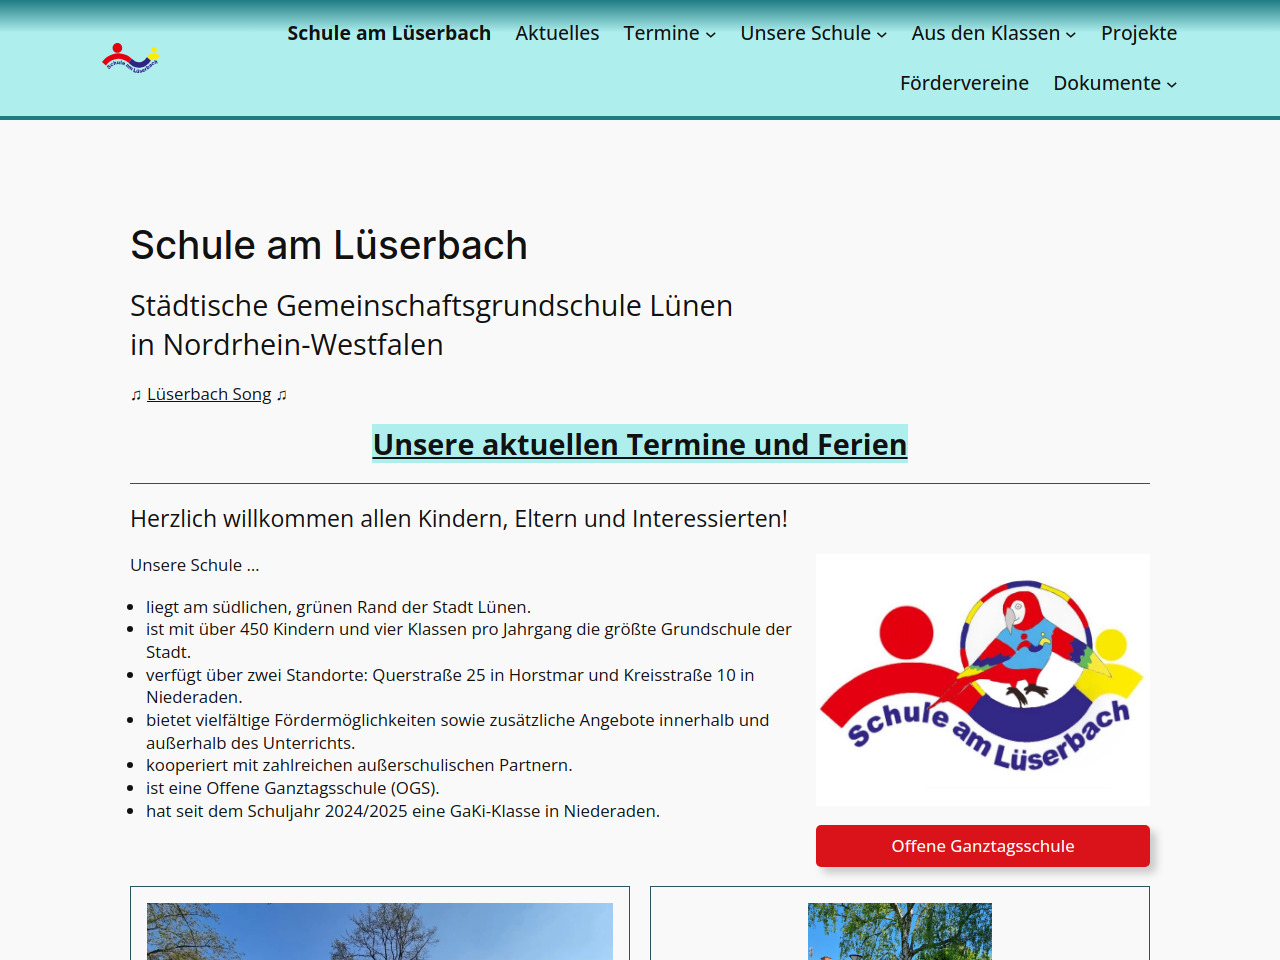Go to the Aktuelles page
1280x960 pixels.
point(557,33)
